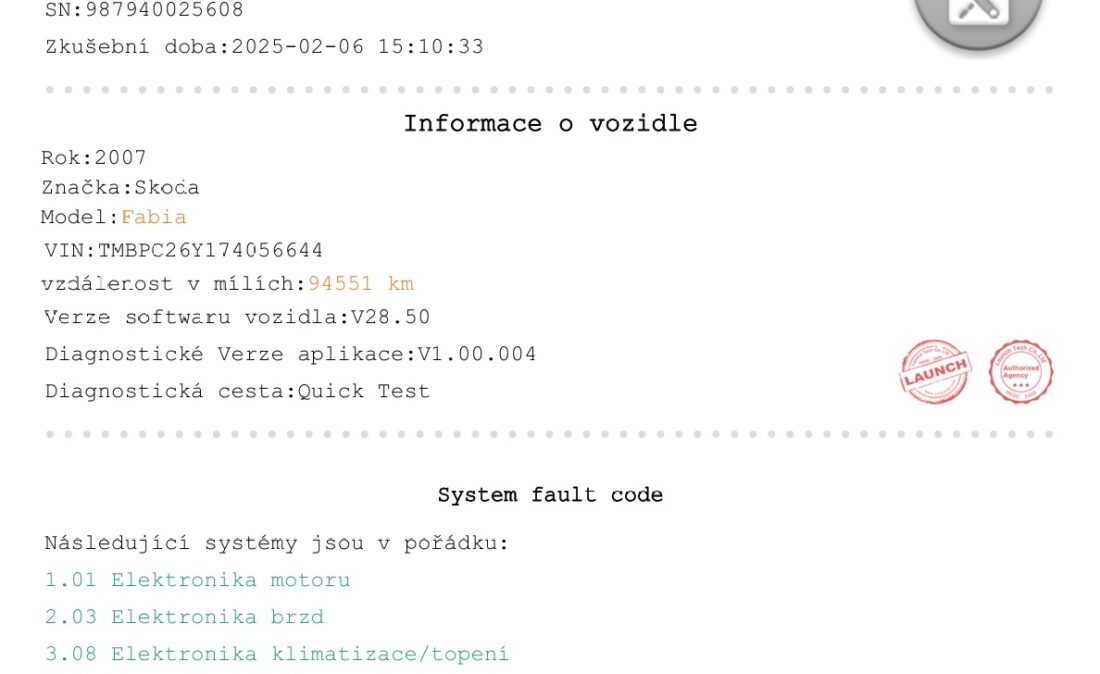
Task: Open 3.08 Elektronika klimatizace/topení system
Action: pyautogui.click(x=276, y=654)
